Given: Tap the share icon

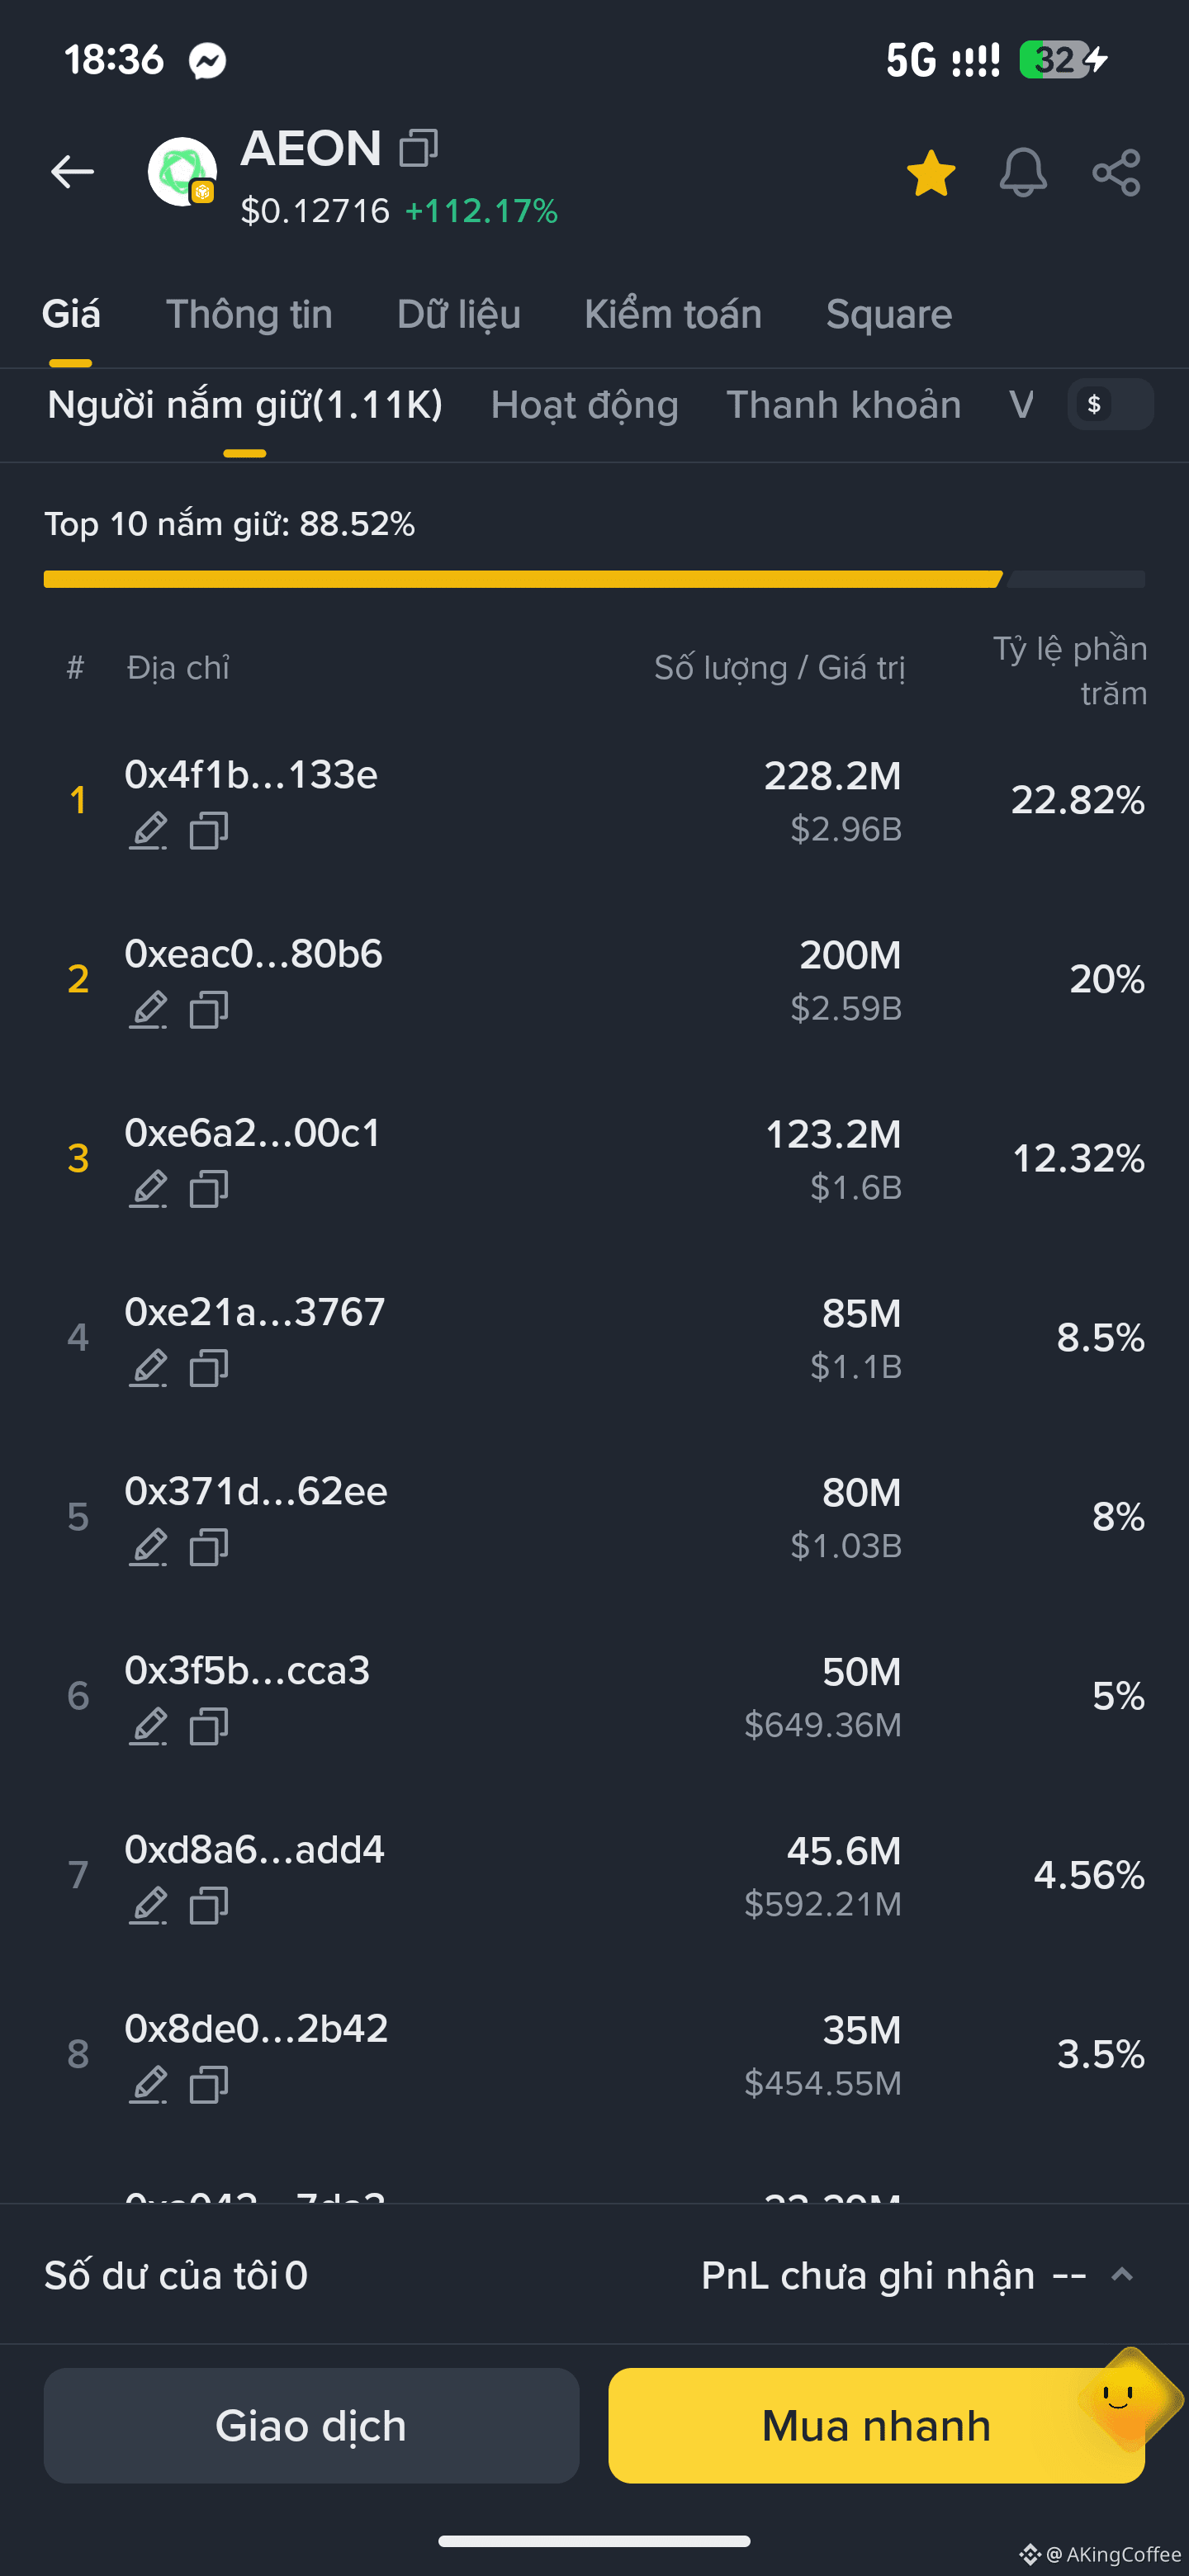Looking at the screenshot, I should coord(1116,173).
